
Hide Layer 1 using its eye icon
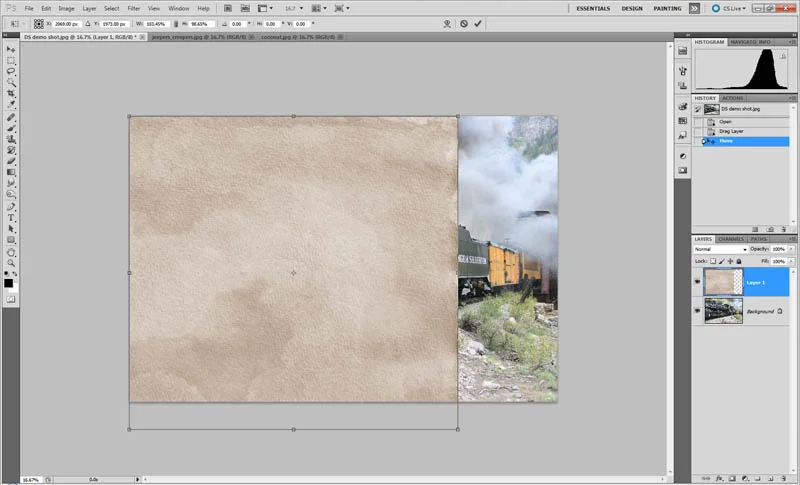point(697,282)
